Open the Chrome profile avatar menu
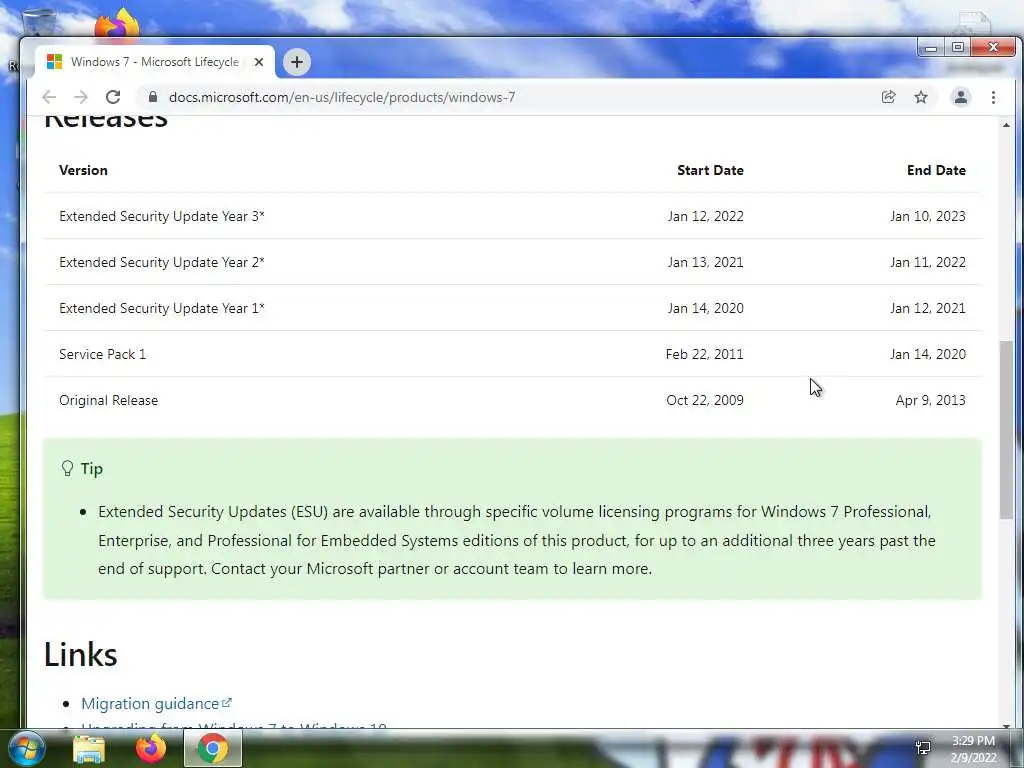Screen dimensions: 1024x768 961,97
